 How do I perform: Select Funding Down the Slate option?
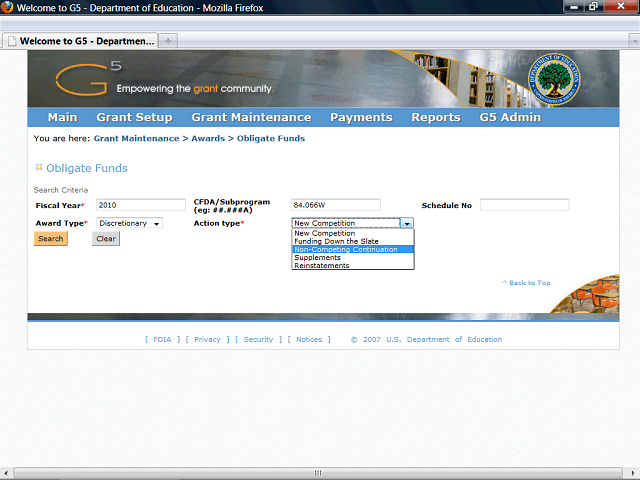(353, 241)
